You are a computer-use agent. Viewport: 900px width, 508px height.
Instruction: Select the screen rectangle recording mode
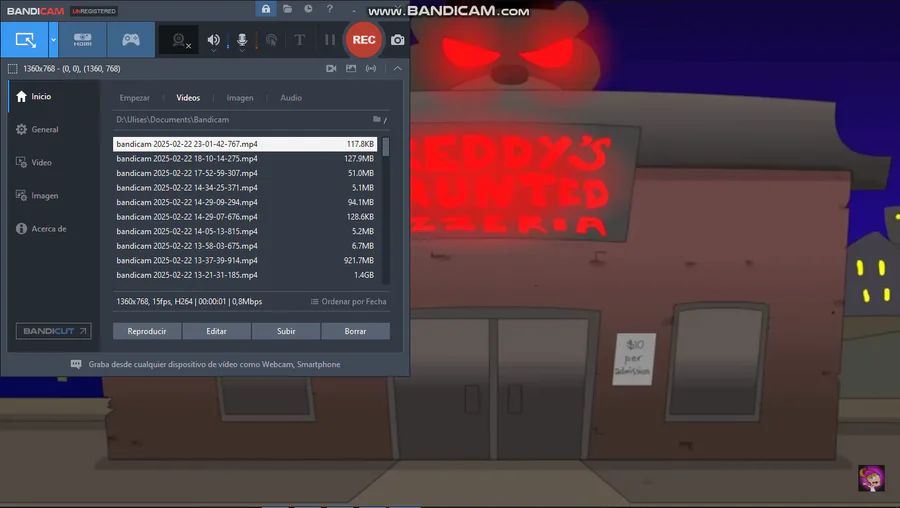click(25, 40)
